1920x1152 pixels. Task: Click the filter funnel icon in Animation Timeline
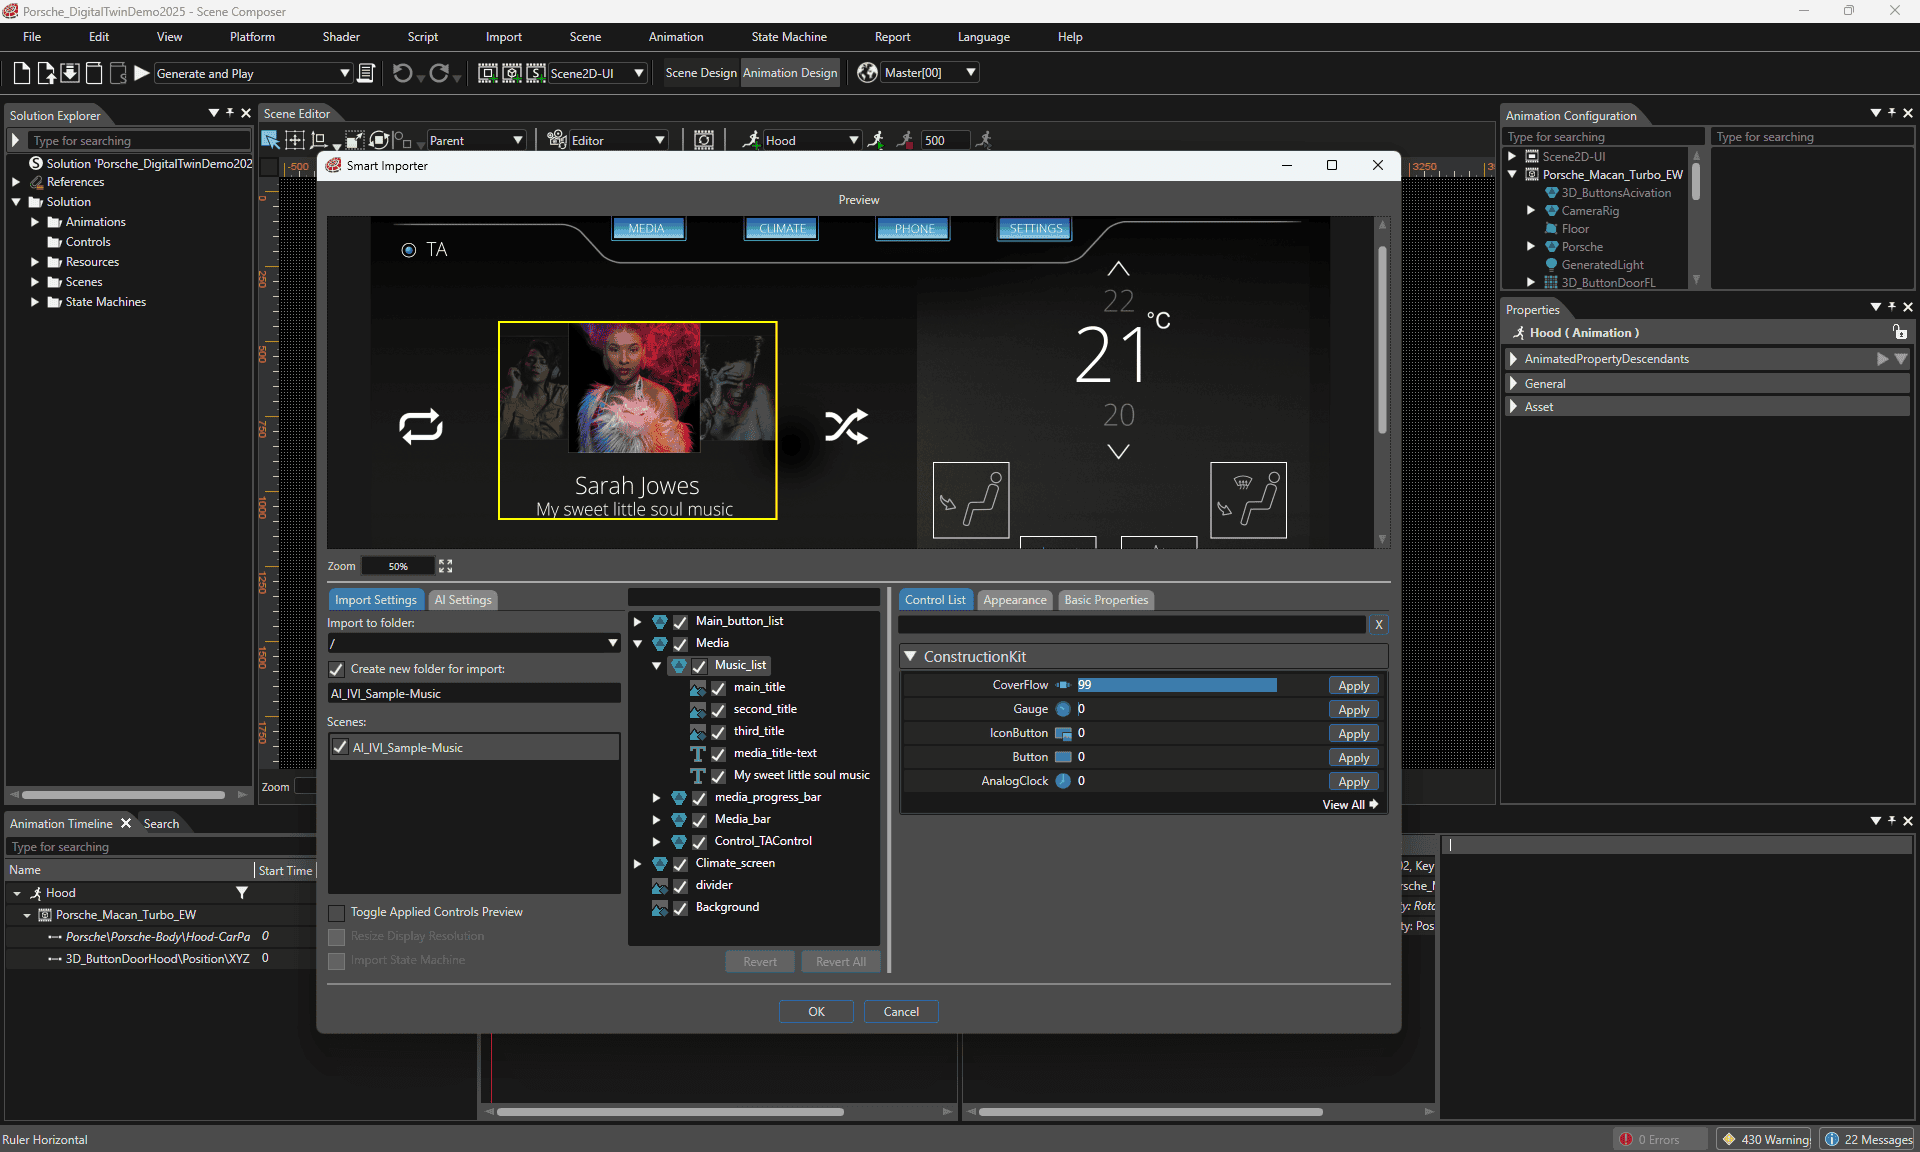coord(241,893)
